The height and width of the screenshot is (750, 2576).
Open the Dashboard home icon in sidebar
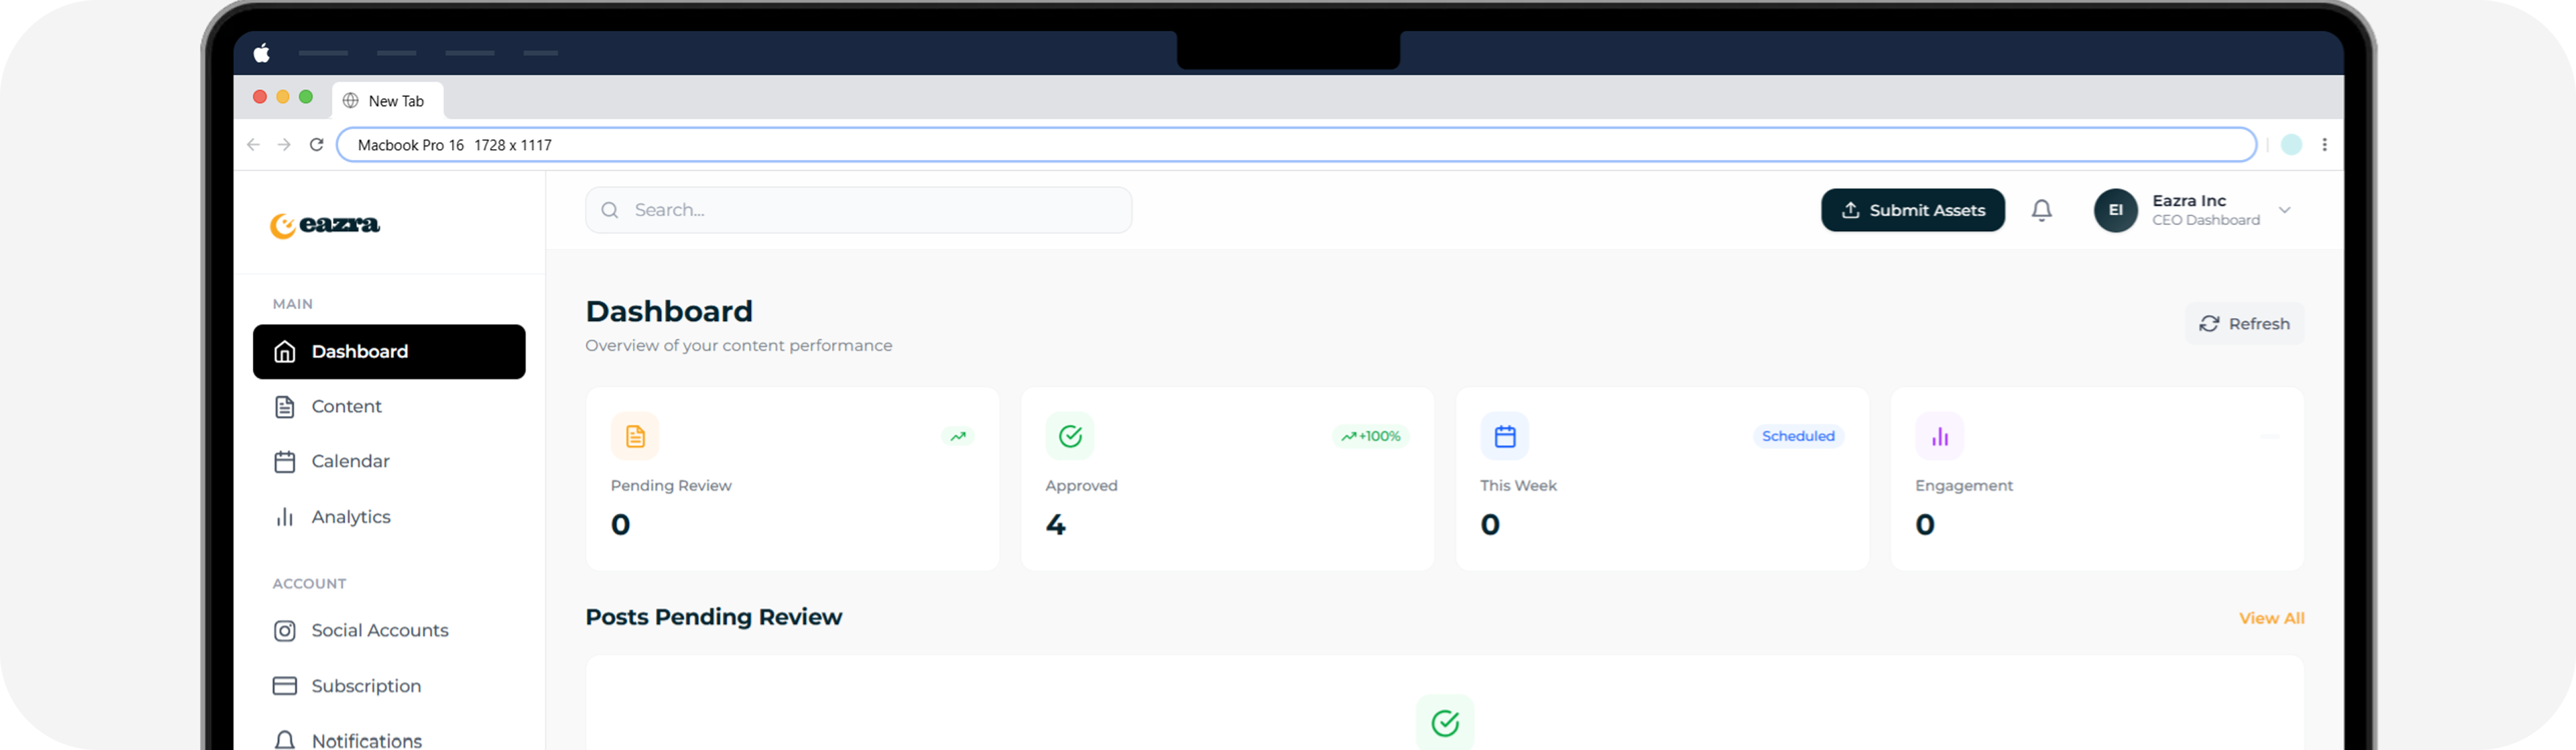pyautogui.click(x=285, y=352)
